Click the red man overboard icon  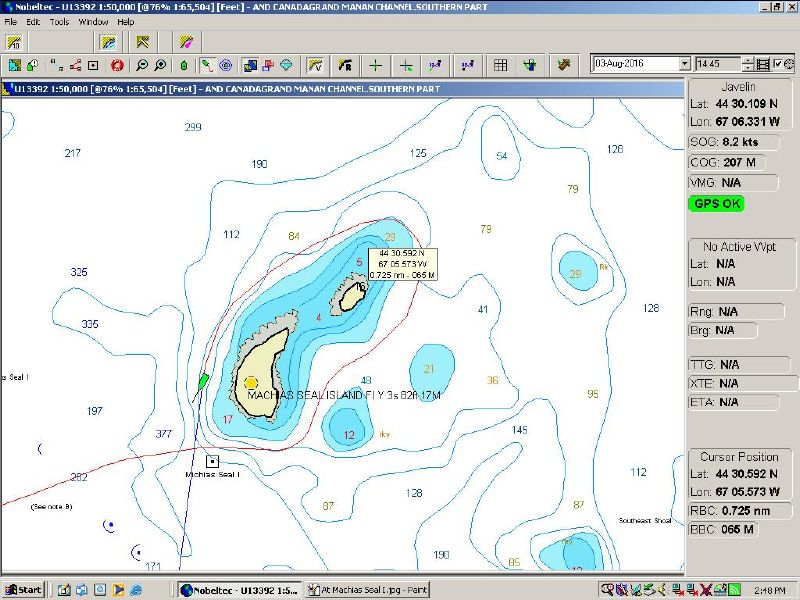pos(117,65)
